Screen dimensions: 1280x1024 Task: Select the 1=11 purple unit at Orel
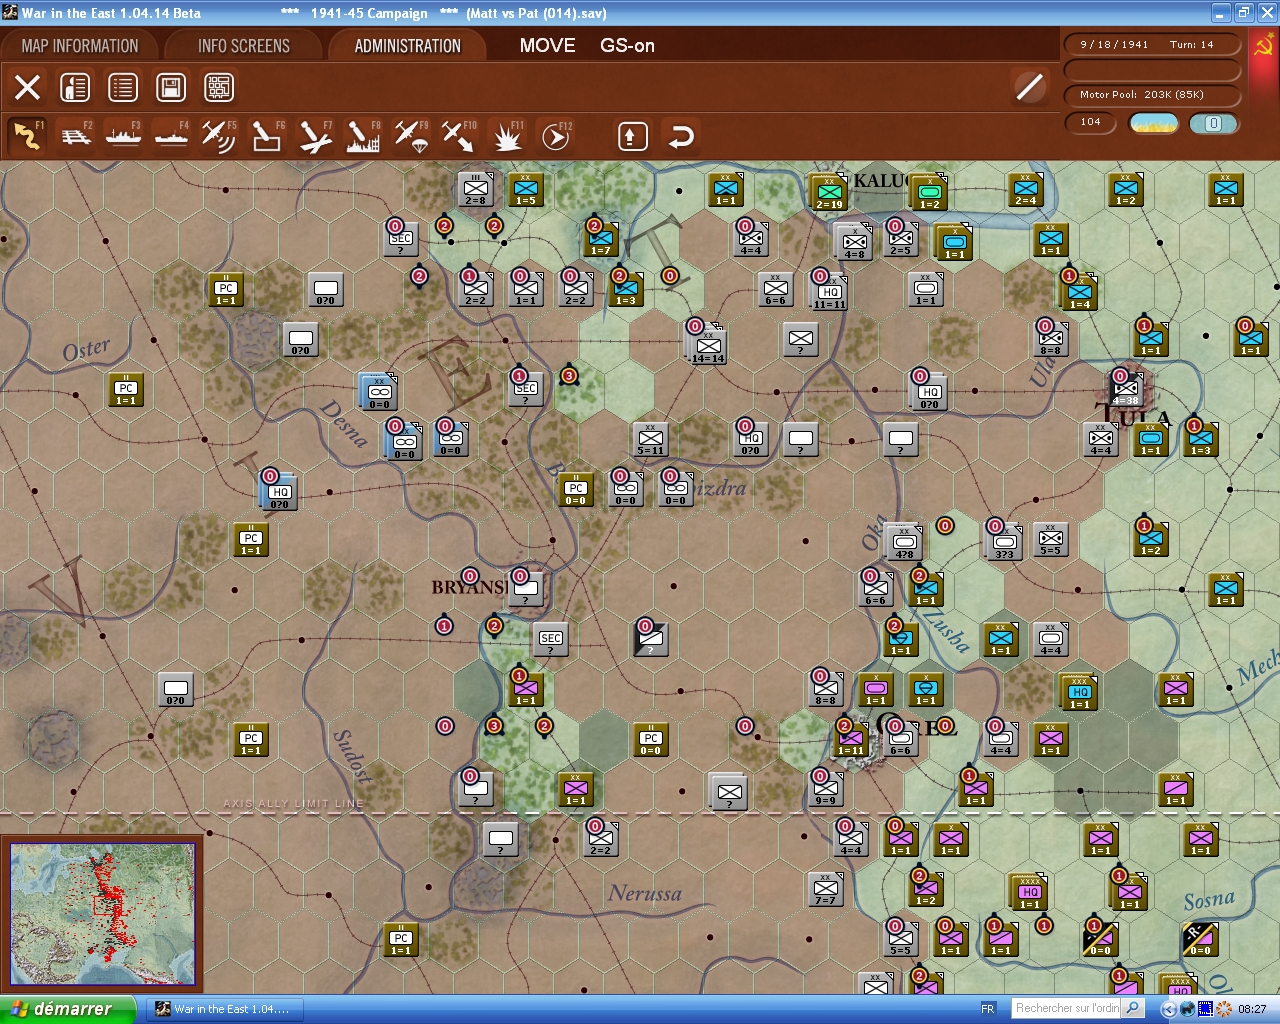(851, 740)
